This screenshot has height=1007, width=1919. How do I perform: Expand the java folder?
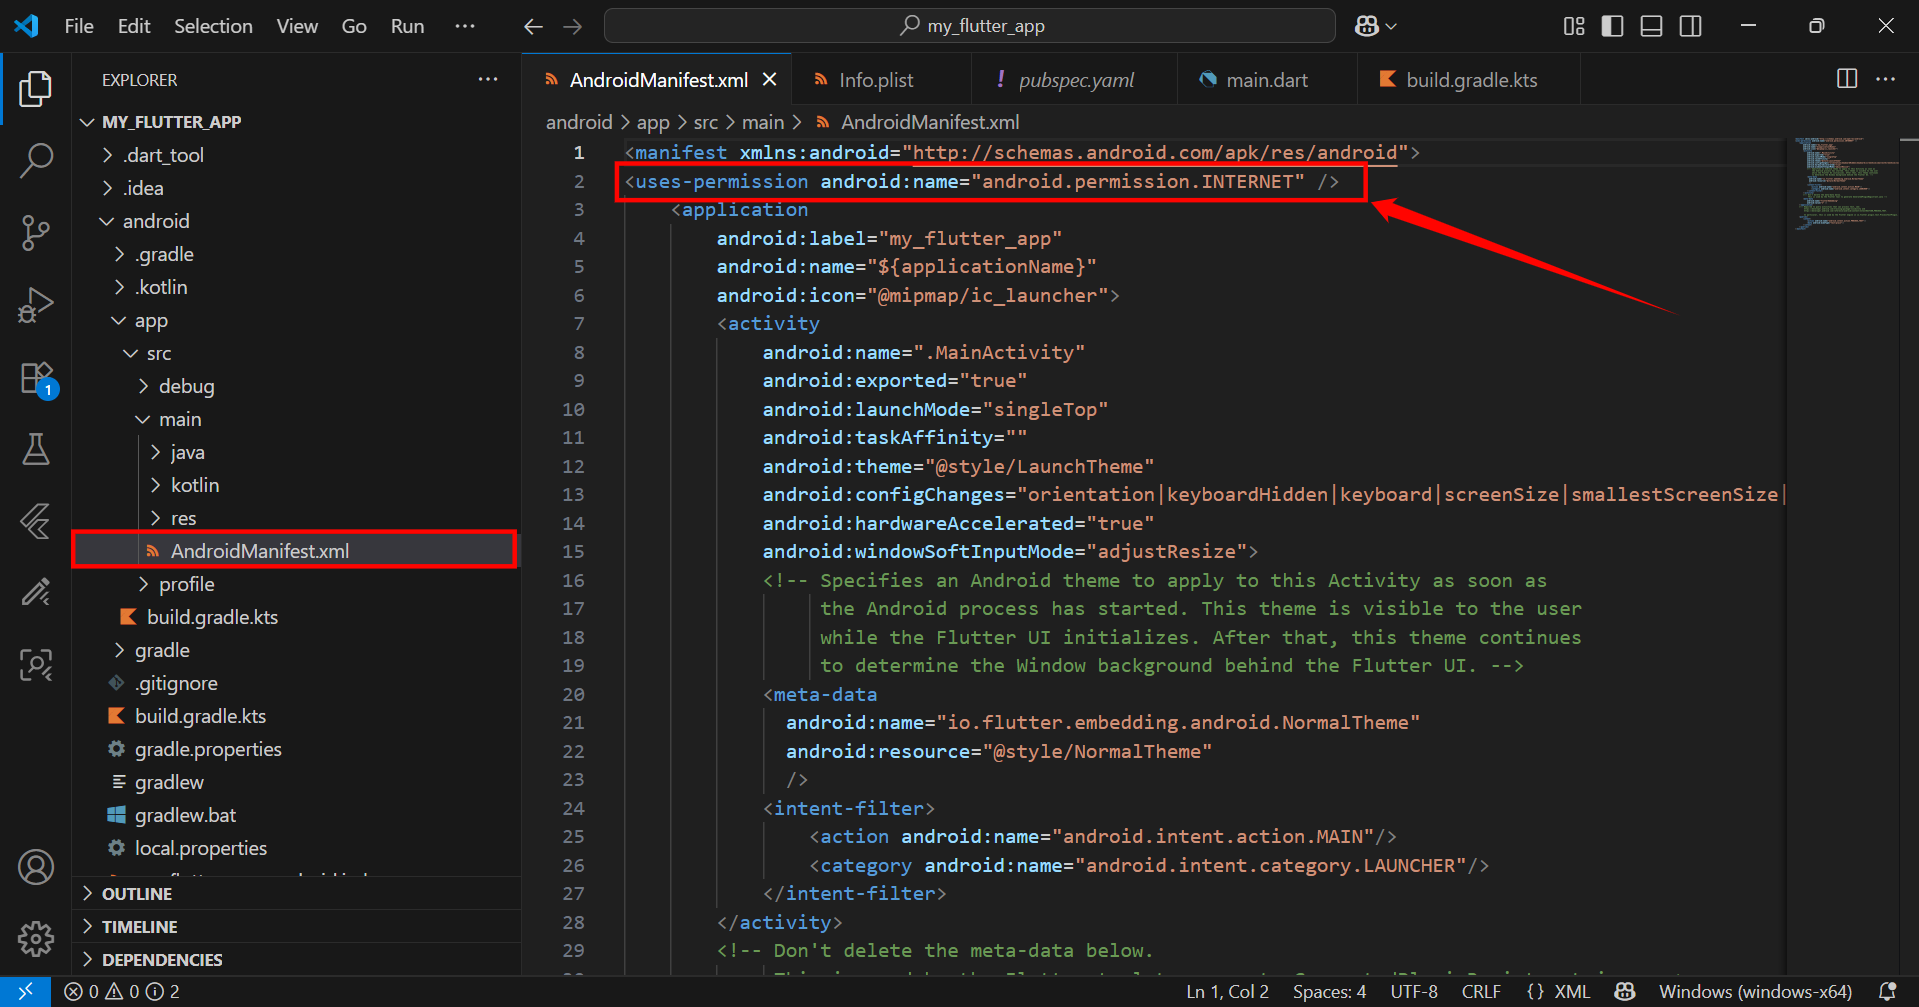[297, 452]
